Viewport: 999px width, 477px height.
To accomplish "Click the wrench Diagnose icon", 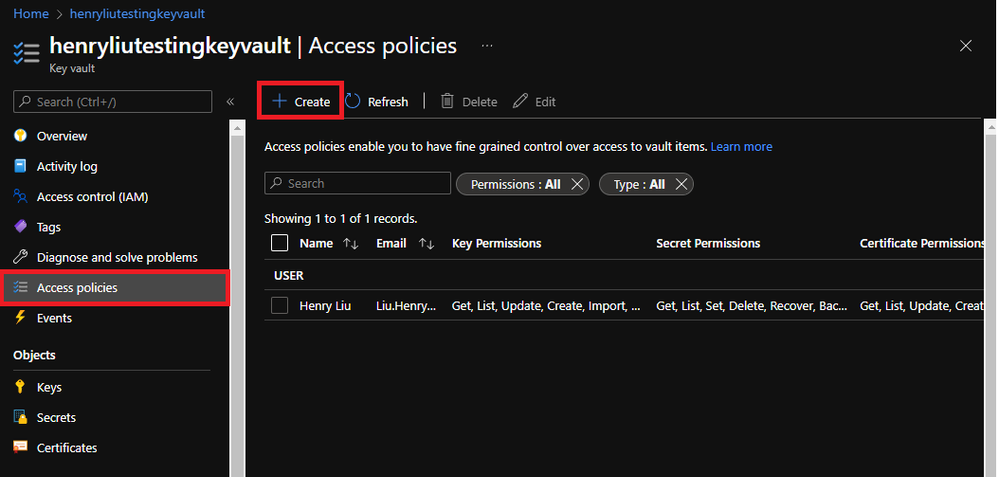I will pyautogui.click(x=20, y=257).
